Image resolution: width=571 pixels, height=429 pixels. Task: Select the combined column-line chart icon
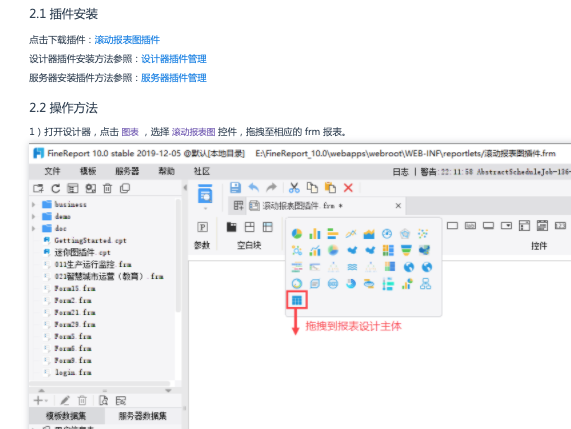point(315,250)
